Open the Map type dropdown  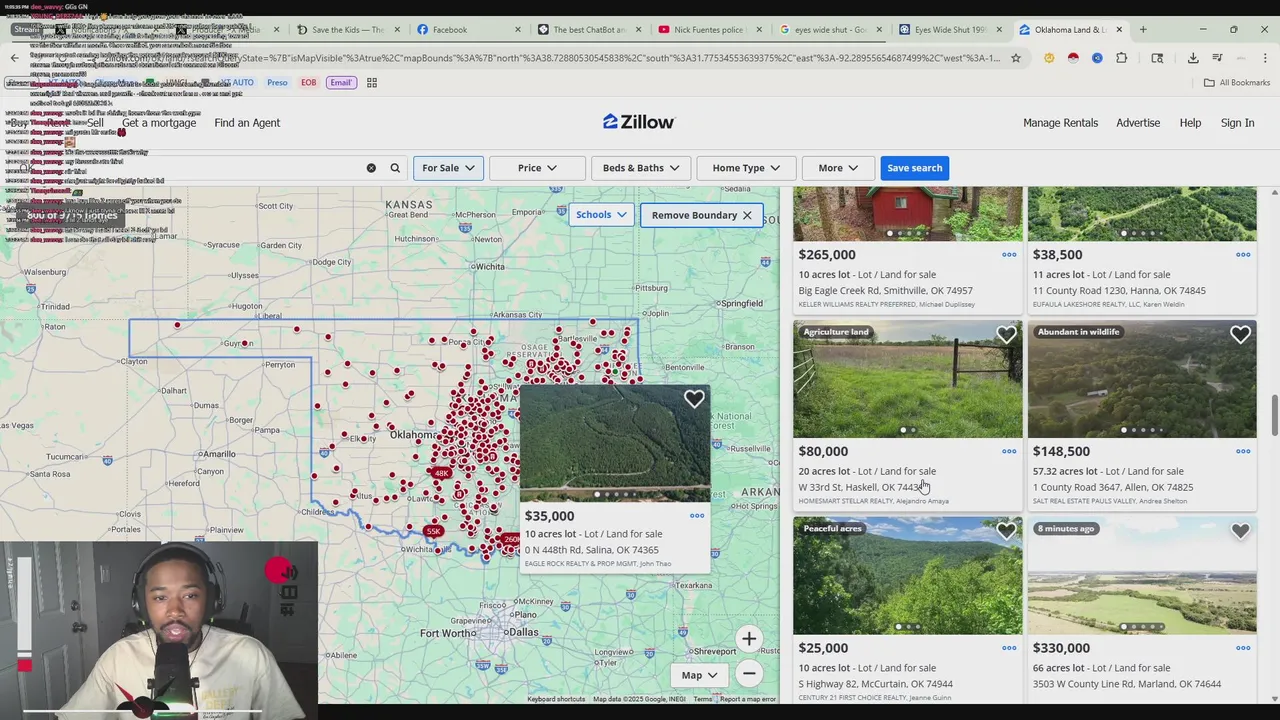[x=699, y=675]
